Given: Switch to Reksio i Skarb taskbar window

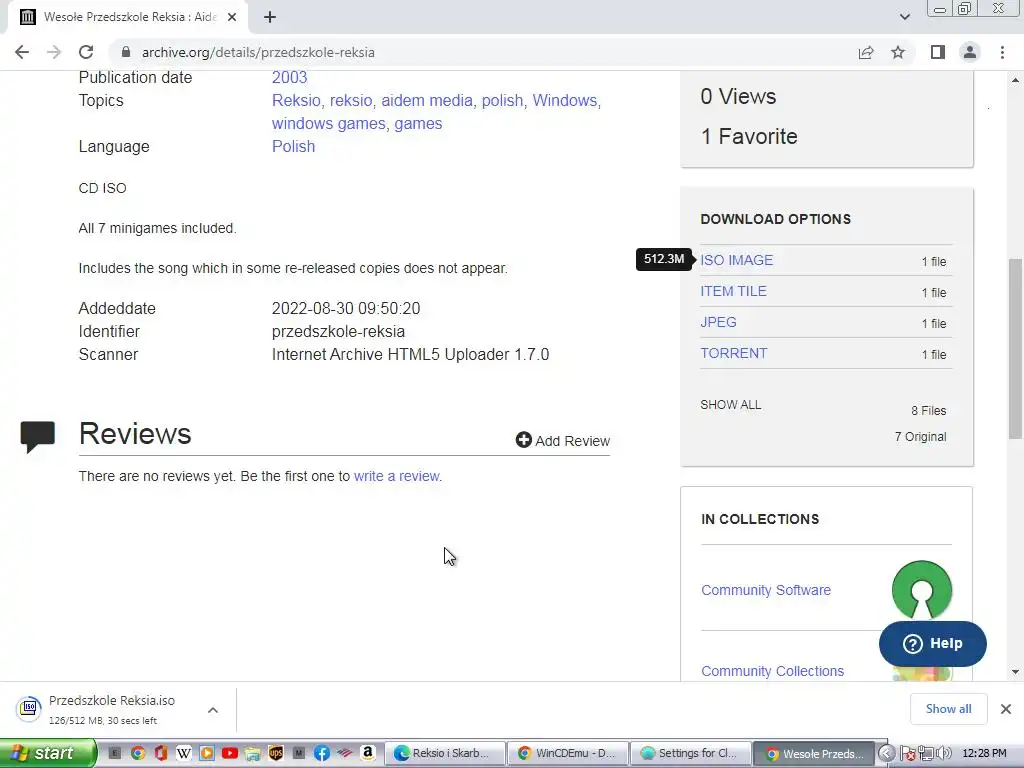Looking at the screenshot, I should point(445,753).
